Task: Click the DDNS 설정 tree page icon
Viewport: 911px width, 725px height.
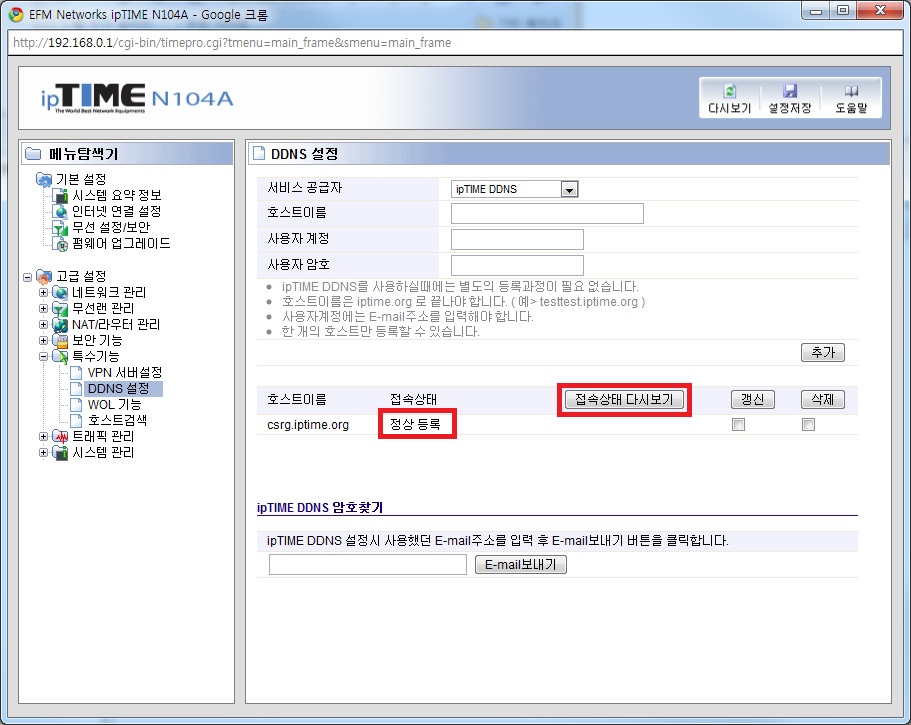Action: 76,388
